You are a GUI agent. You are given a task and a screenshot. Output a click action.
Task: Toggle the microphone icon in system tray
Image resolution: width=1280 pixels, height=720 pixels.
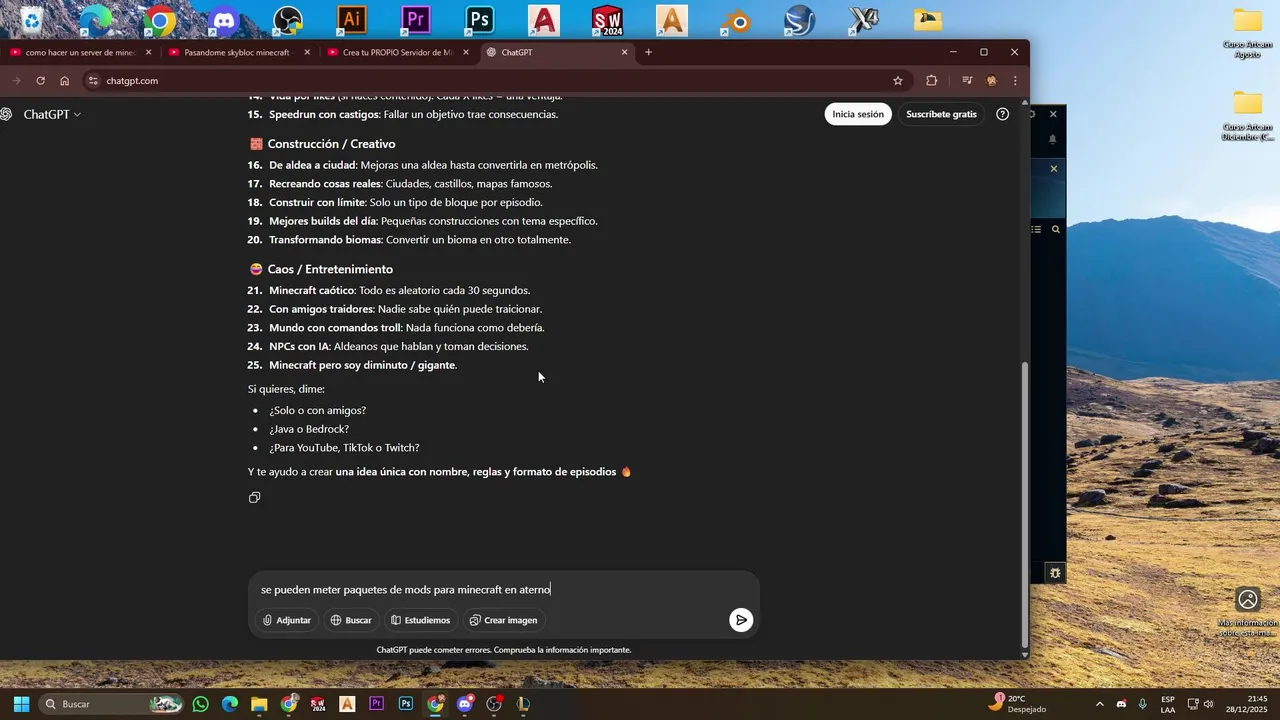pos(1142,704)
